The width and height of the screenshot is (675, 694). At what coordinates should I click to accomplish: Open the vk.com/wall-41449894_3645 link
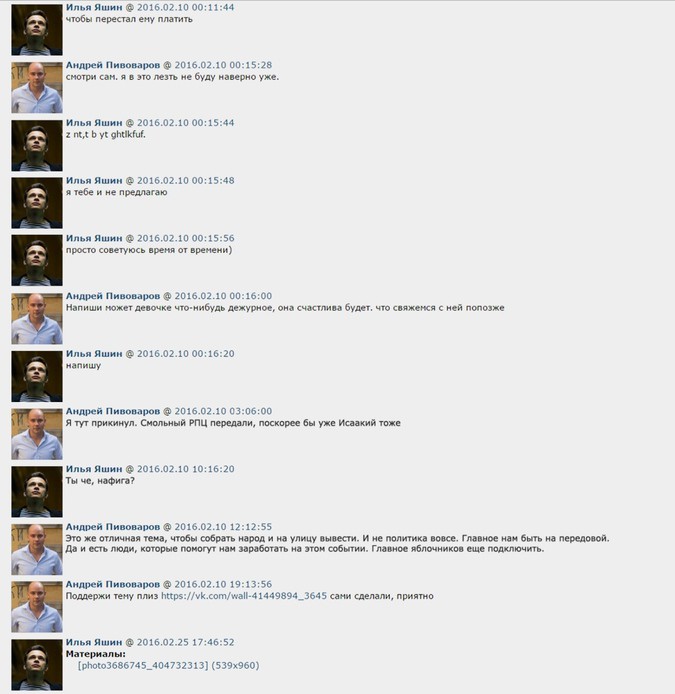click(x=244, y=596)
